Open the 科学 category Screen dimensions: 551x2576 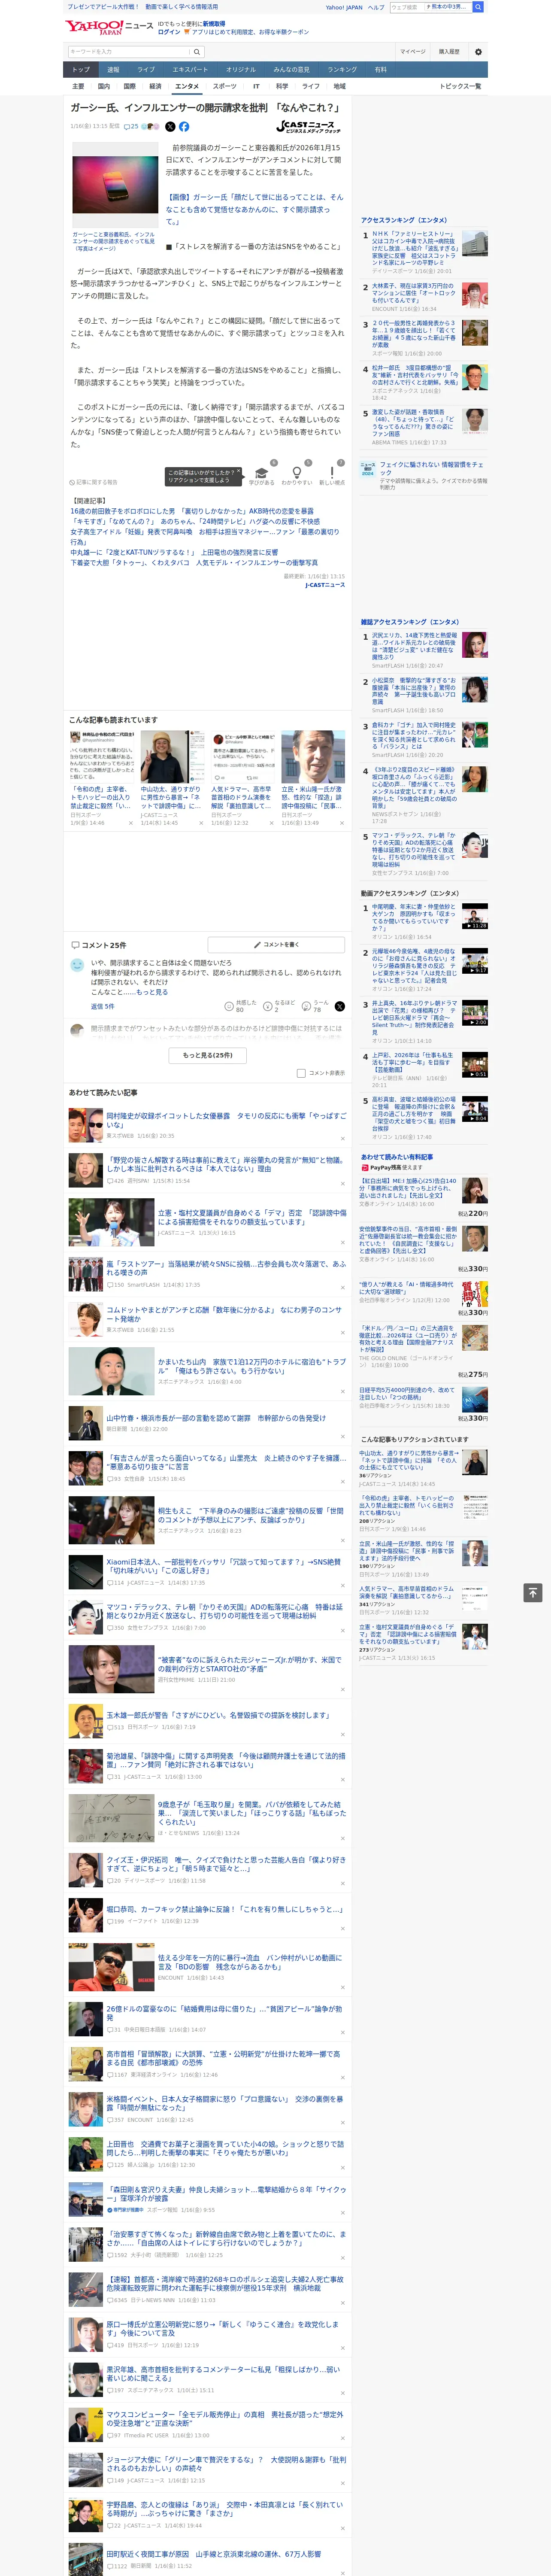click(282, 87)
